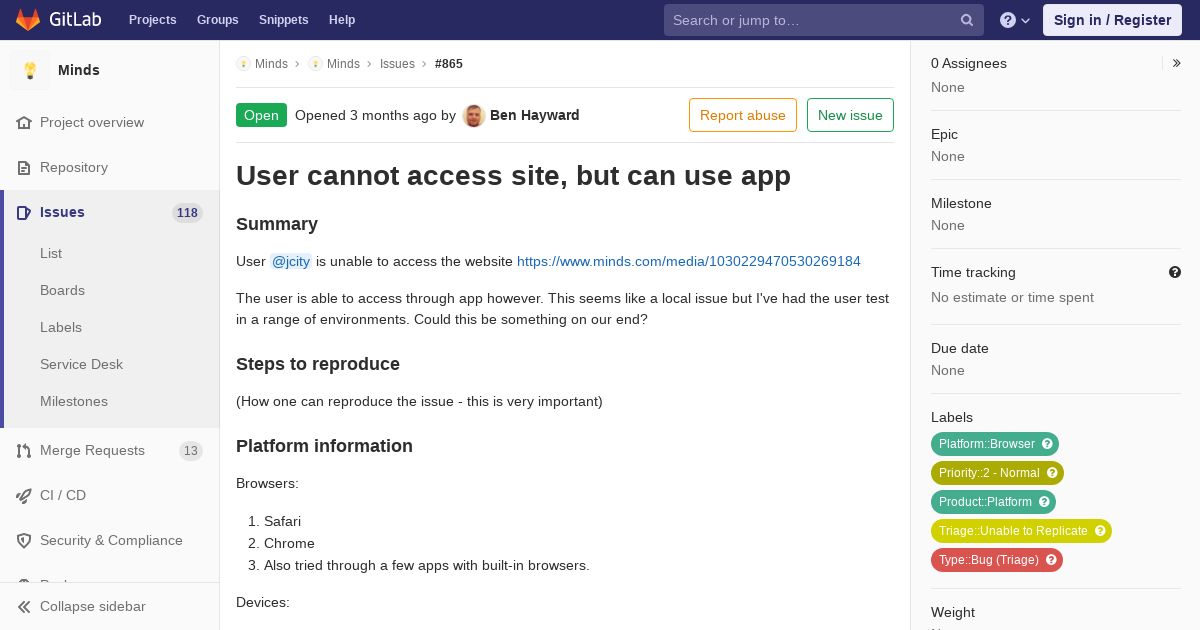Image resolution: width=1200 pixels, height=630 pixels.
Task: Click the New issue button
Action: coord(850,115)
